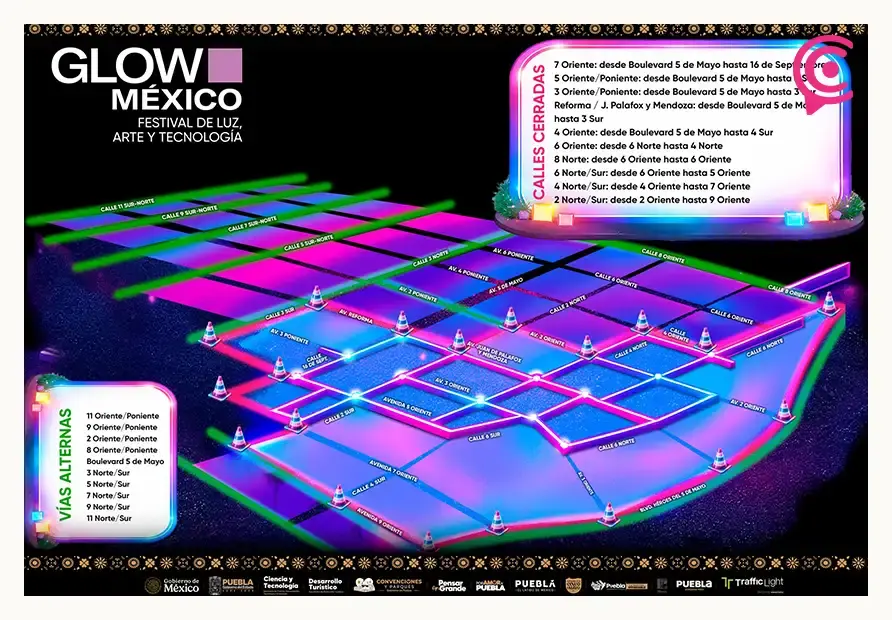
Task: Click the Gobierno de México logo
Action: click(172, 585)
